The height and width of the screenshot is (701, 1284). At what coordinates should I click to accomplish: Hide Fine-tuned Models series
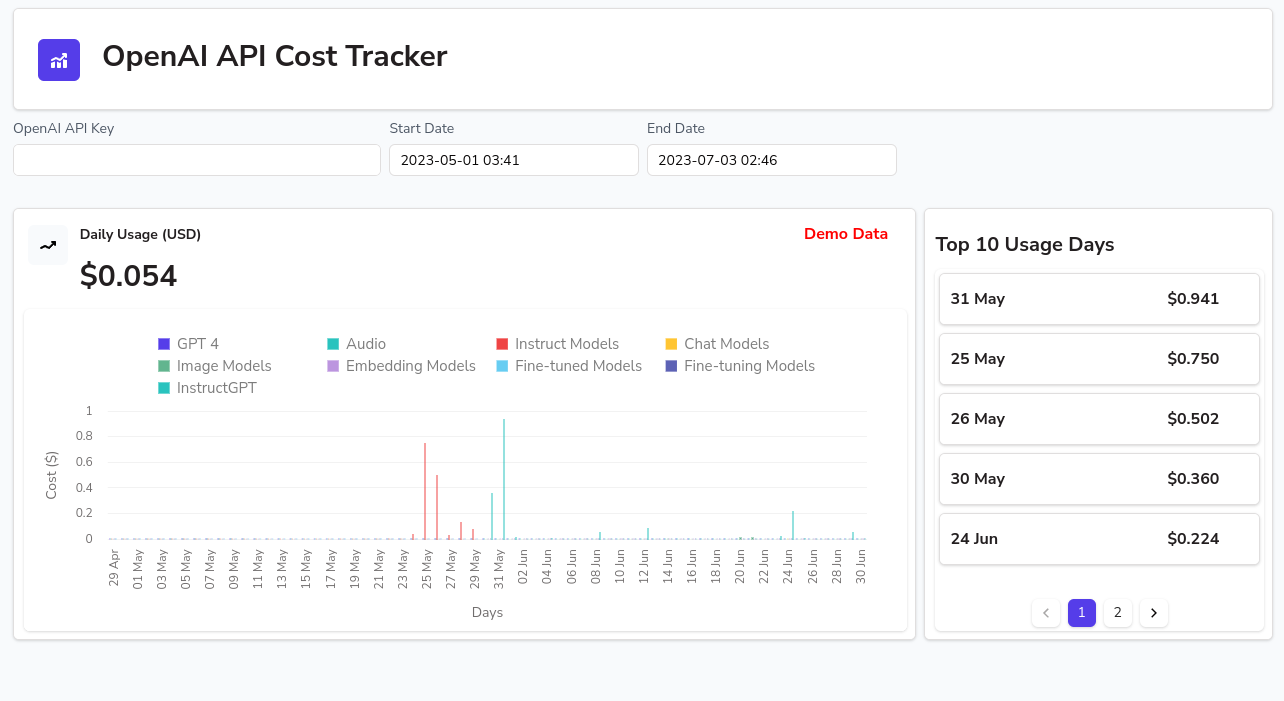coord(569,366)
